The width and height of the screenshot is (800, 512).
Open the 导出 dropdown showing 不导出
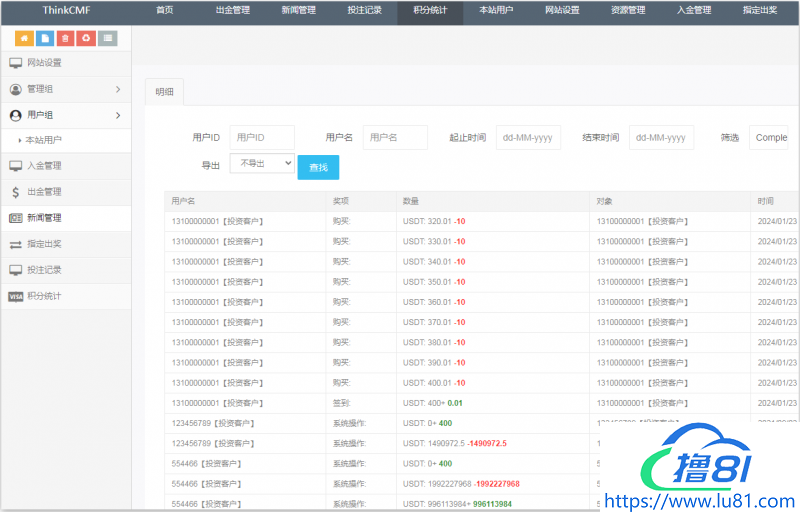pos(262,163)
